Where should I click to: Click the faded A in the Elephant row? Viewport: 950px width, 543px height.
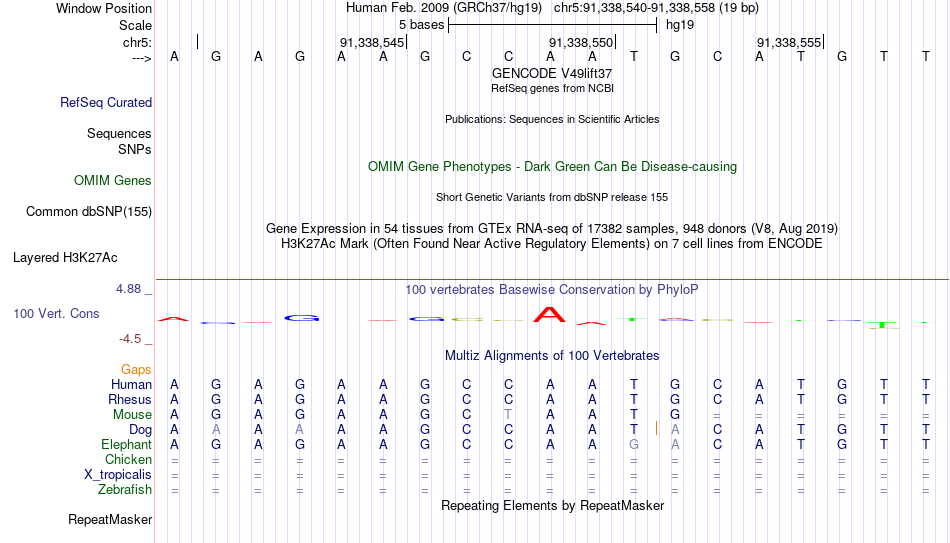[675, 445]
